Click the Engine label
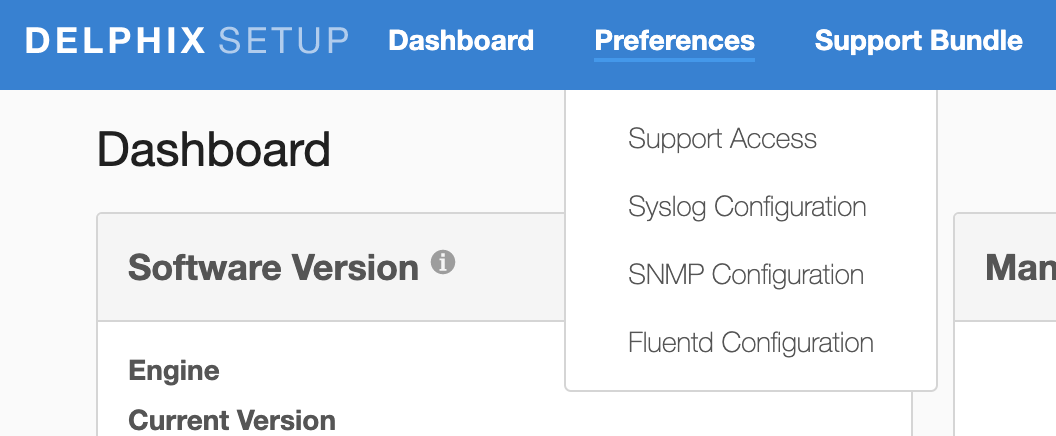The width and height of the screenshot is (1056, 436). point(174,371)
